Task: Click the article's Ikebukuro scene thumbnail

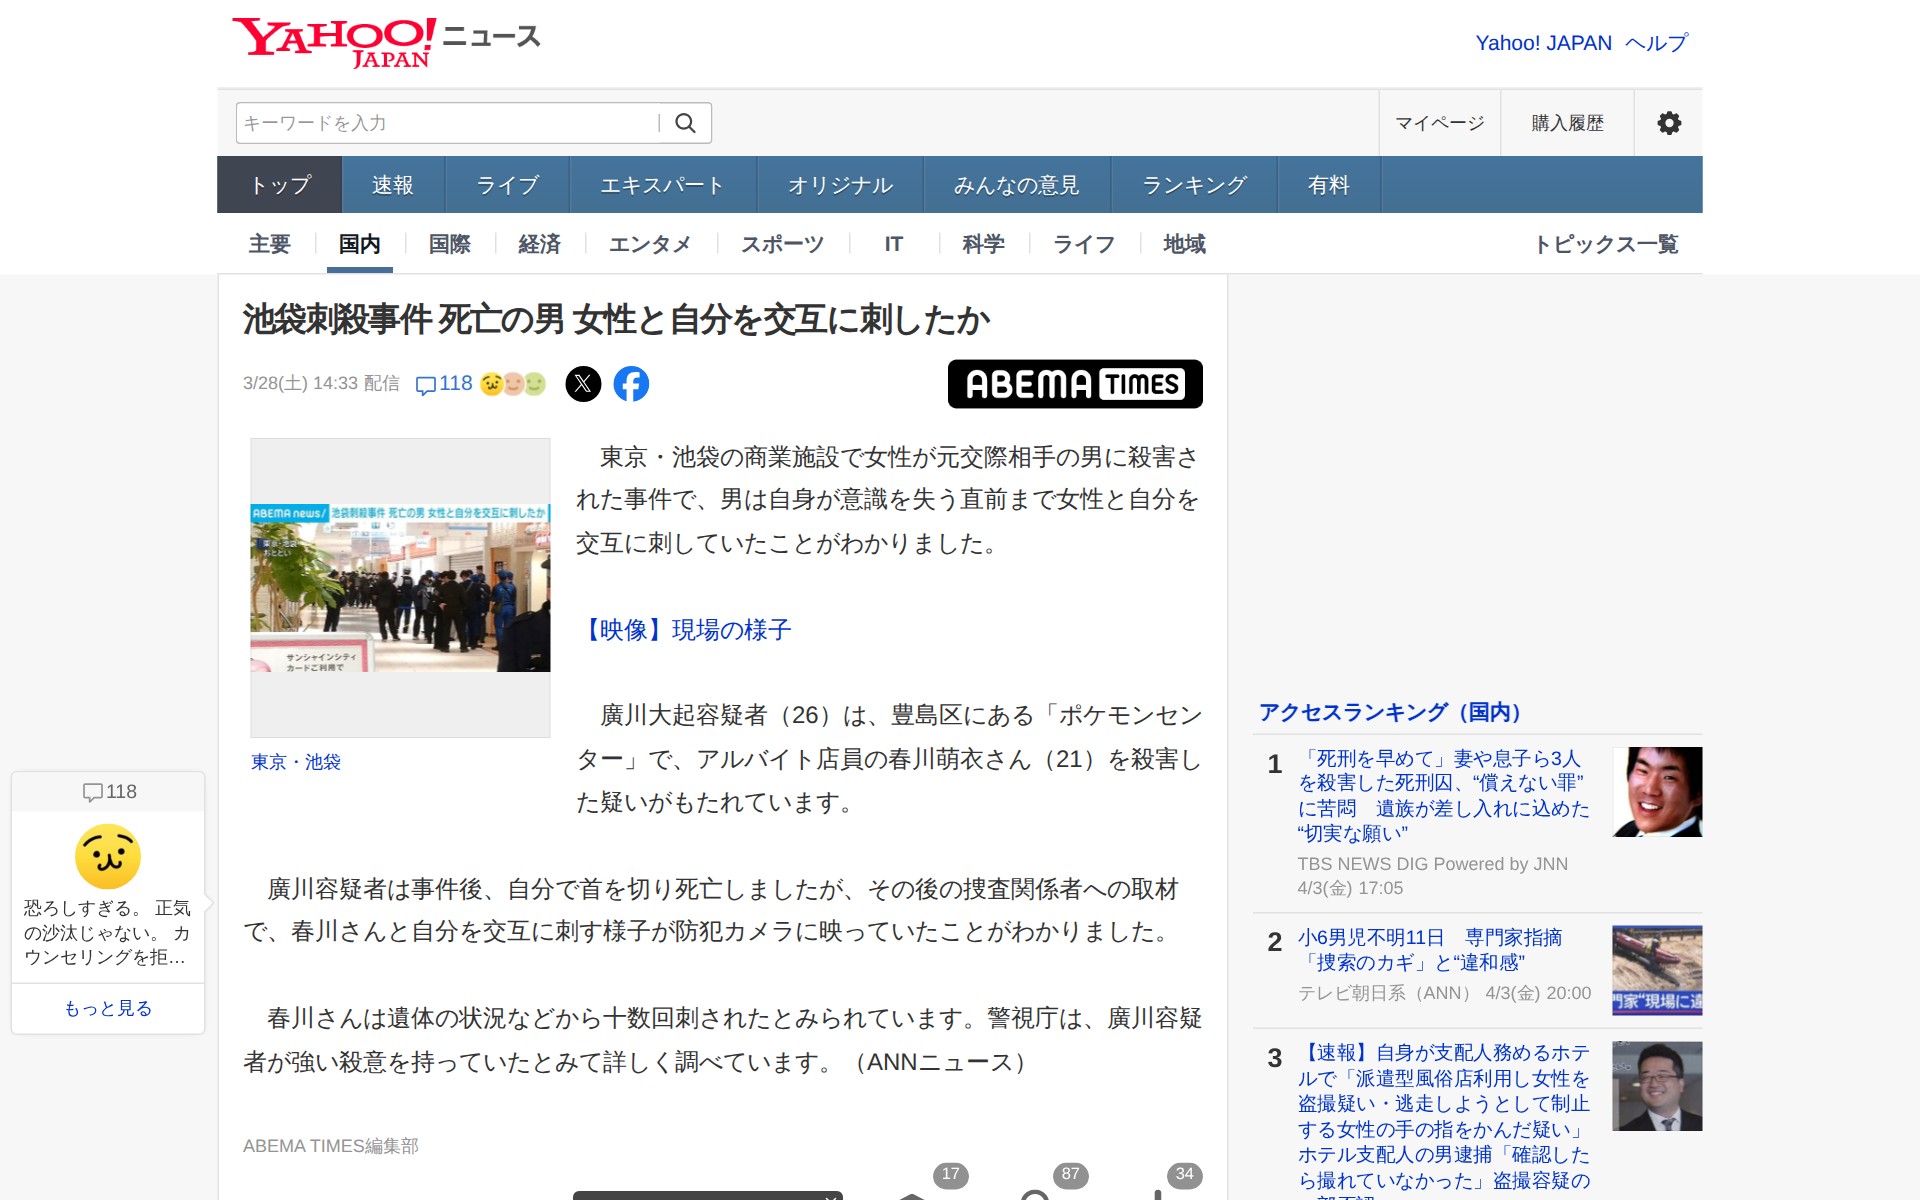Action: pos(400,588)
